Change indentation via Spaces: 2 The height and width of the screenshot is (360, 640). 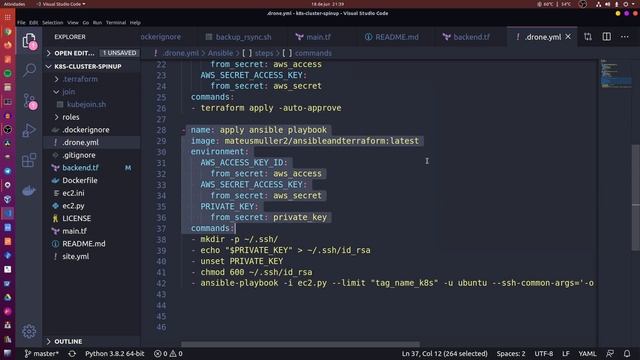[x=511, y=353]
